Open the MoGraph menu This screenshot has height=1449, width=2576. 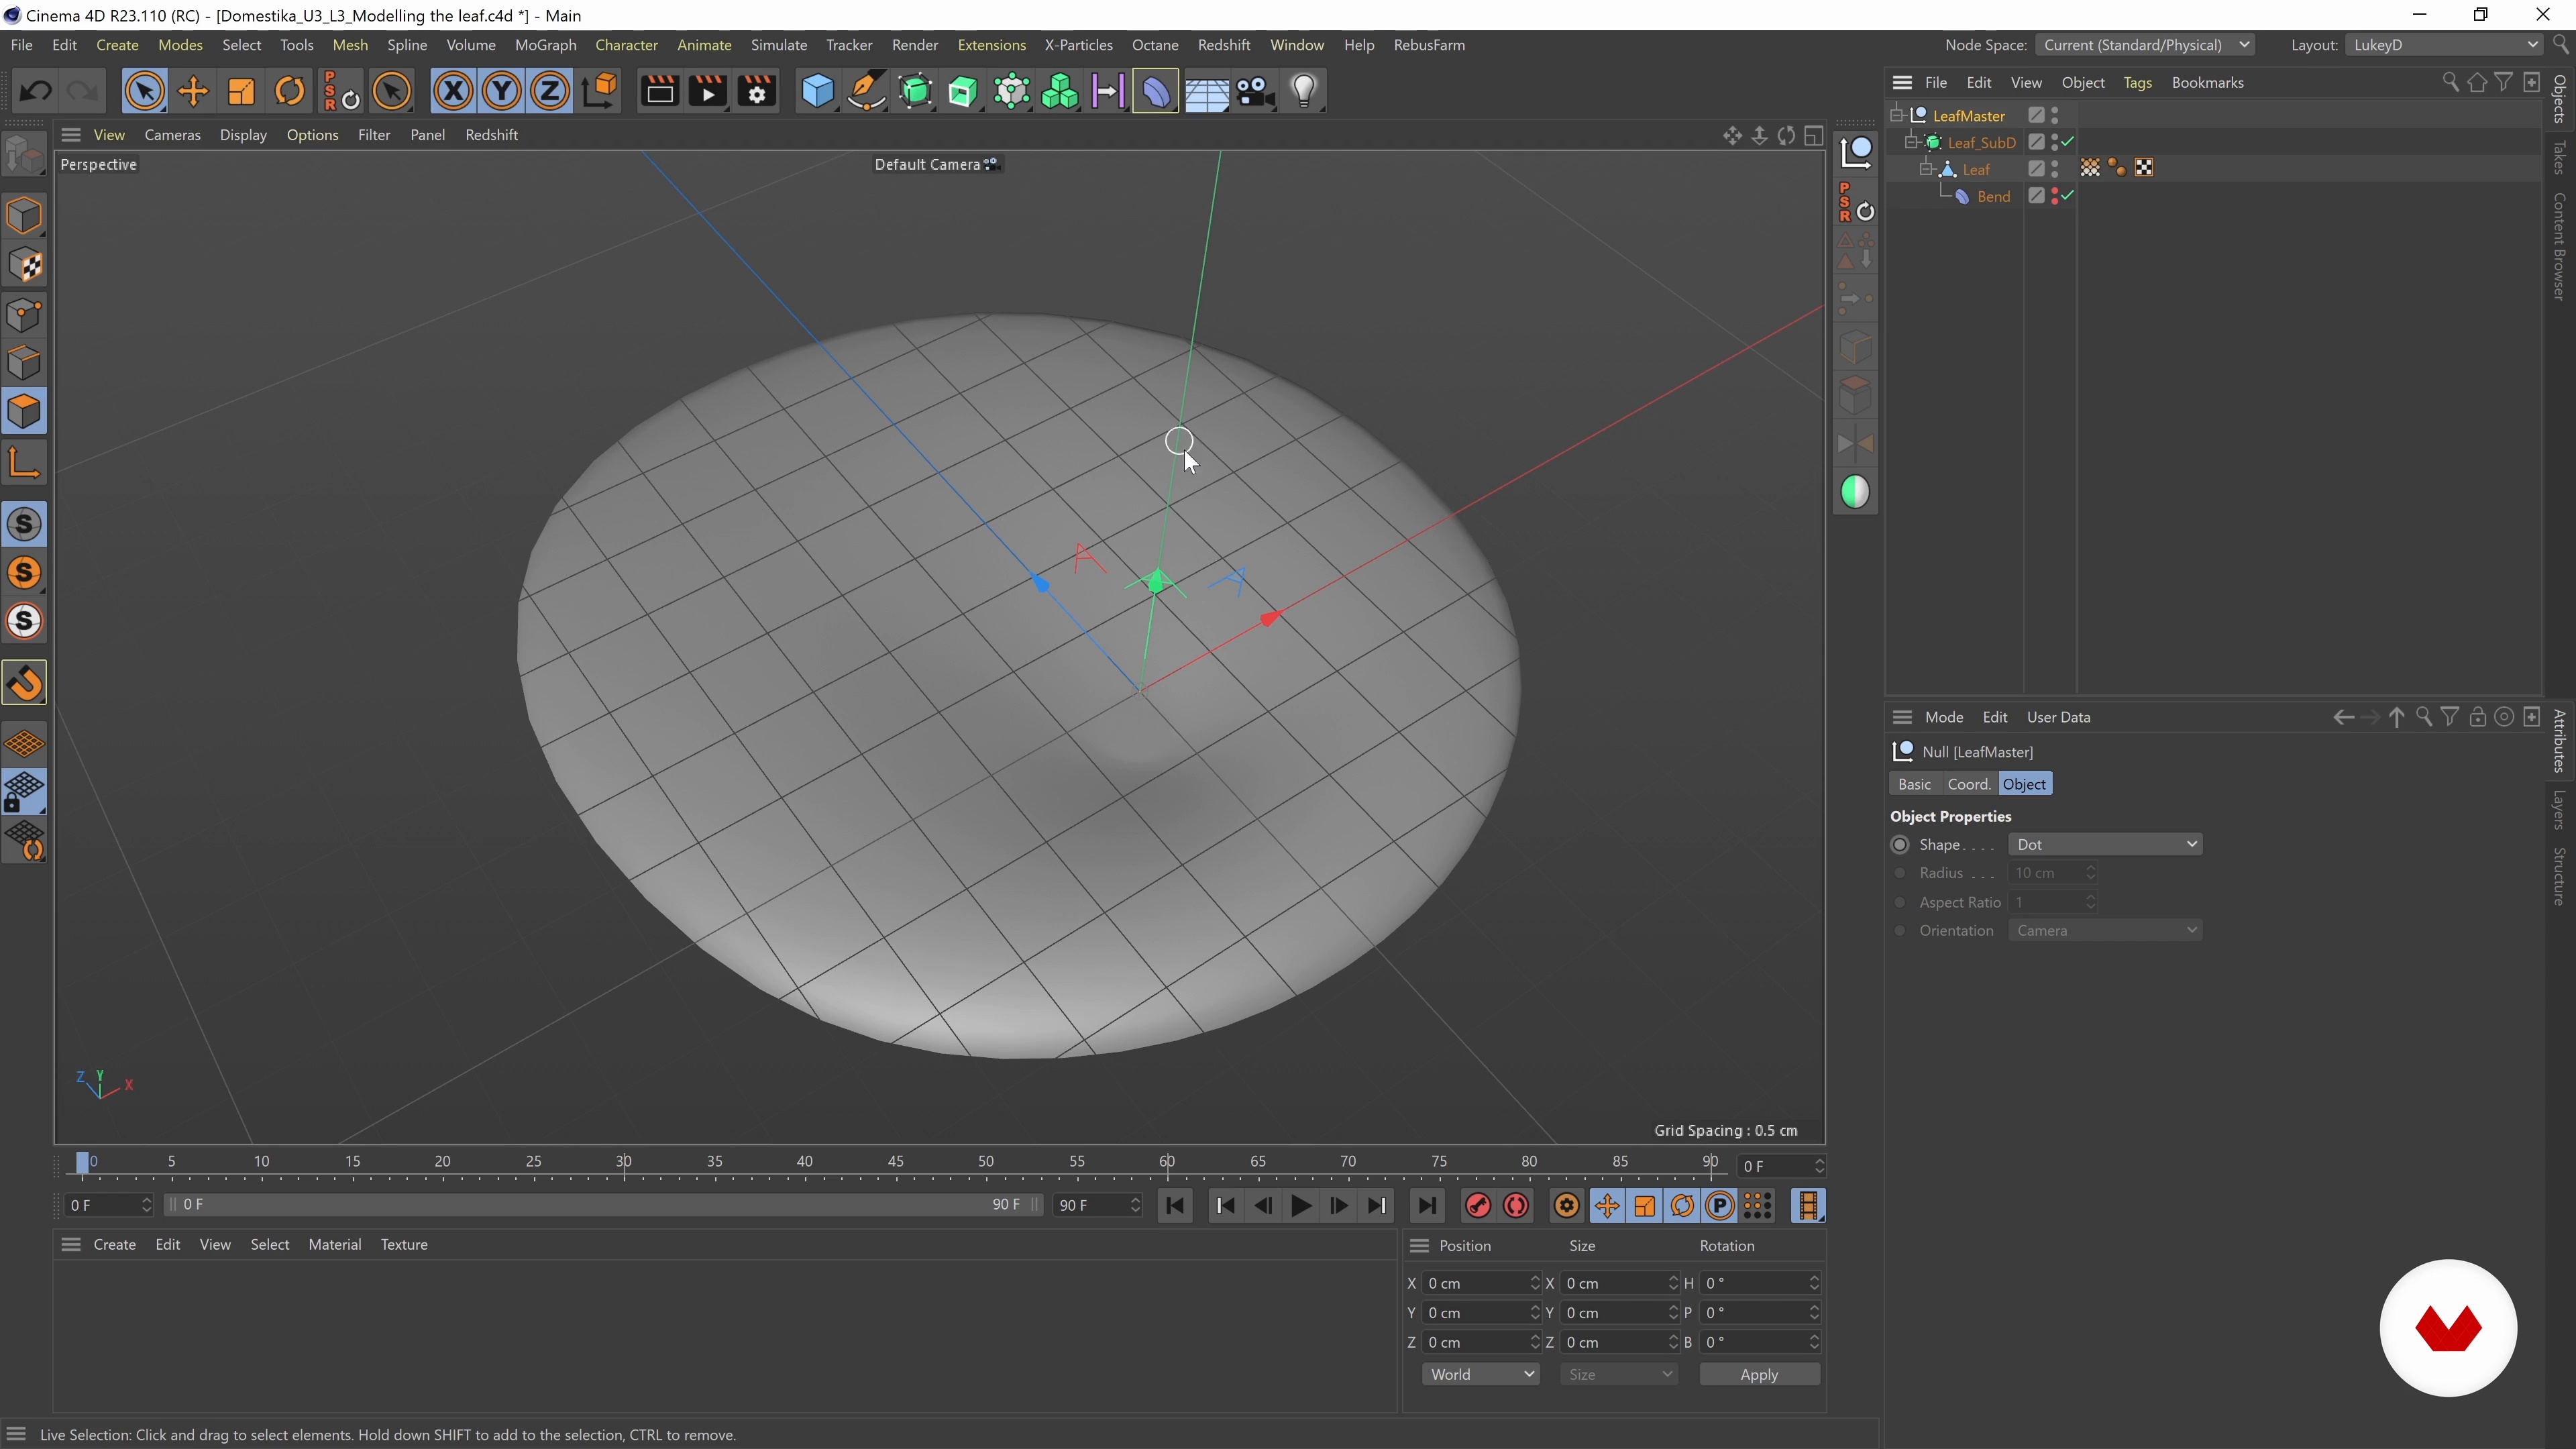tap(545, 45)
